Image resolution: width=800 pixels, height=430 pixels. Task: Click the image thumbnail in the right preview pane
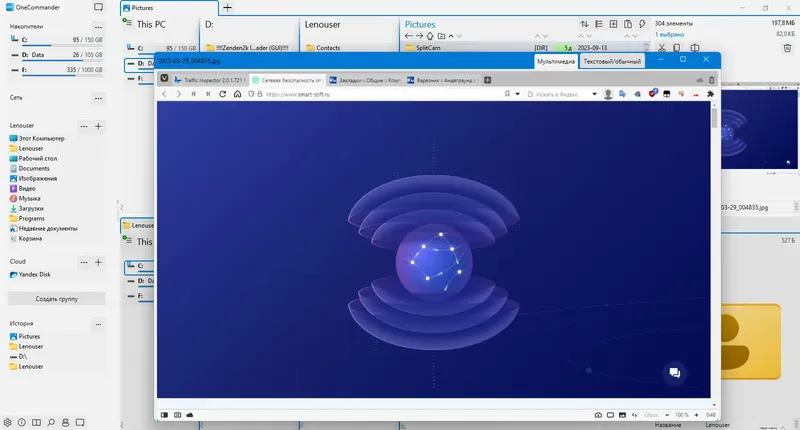coord(759,129)
